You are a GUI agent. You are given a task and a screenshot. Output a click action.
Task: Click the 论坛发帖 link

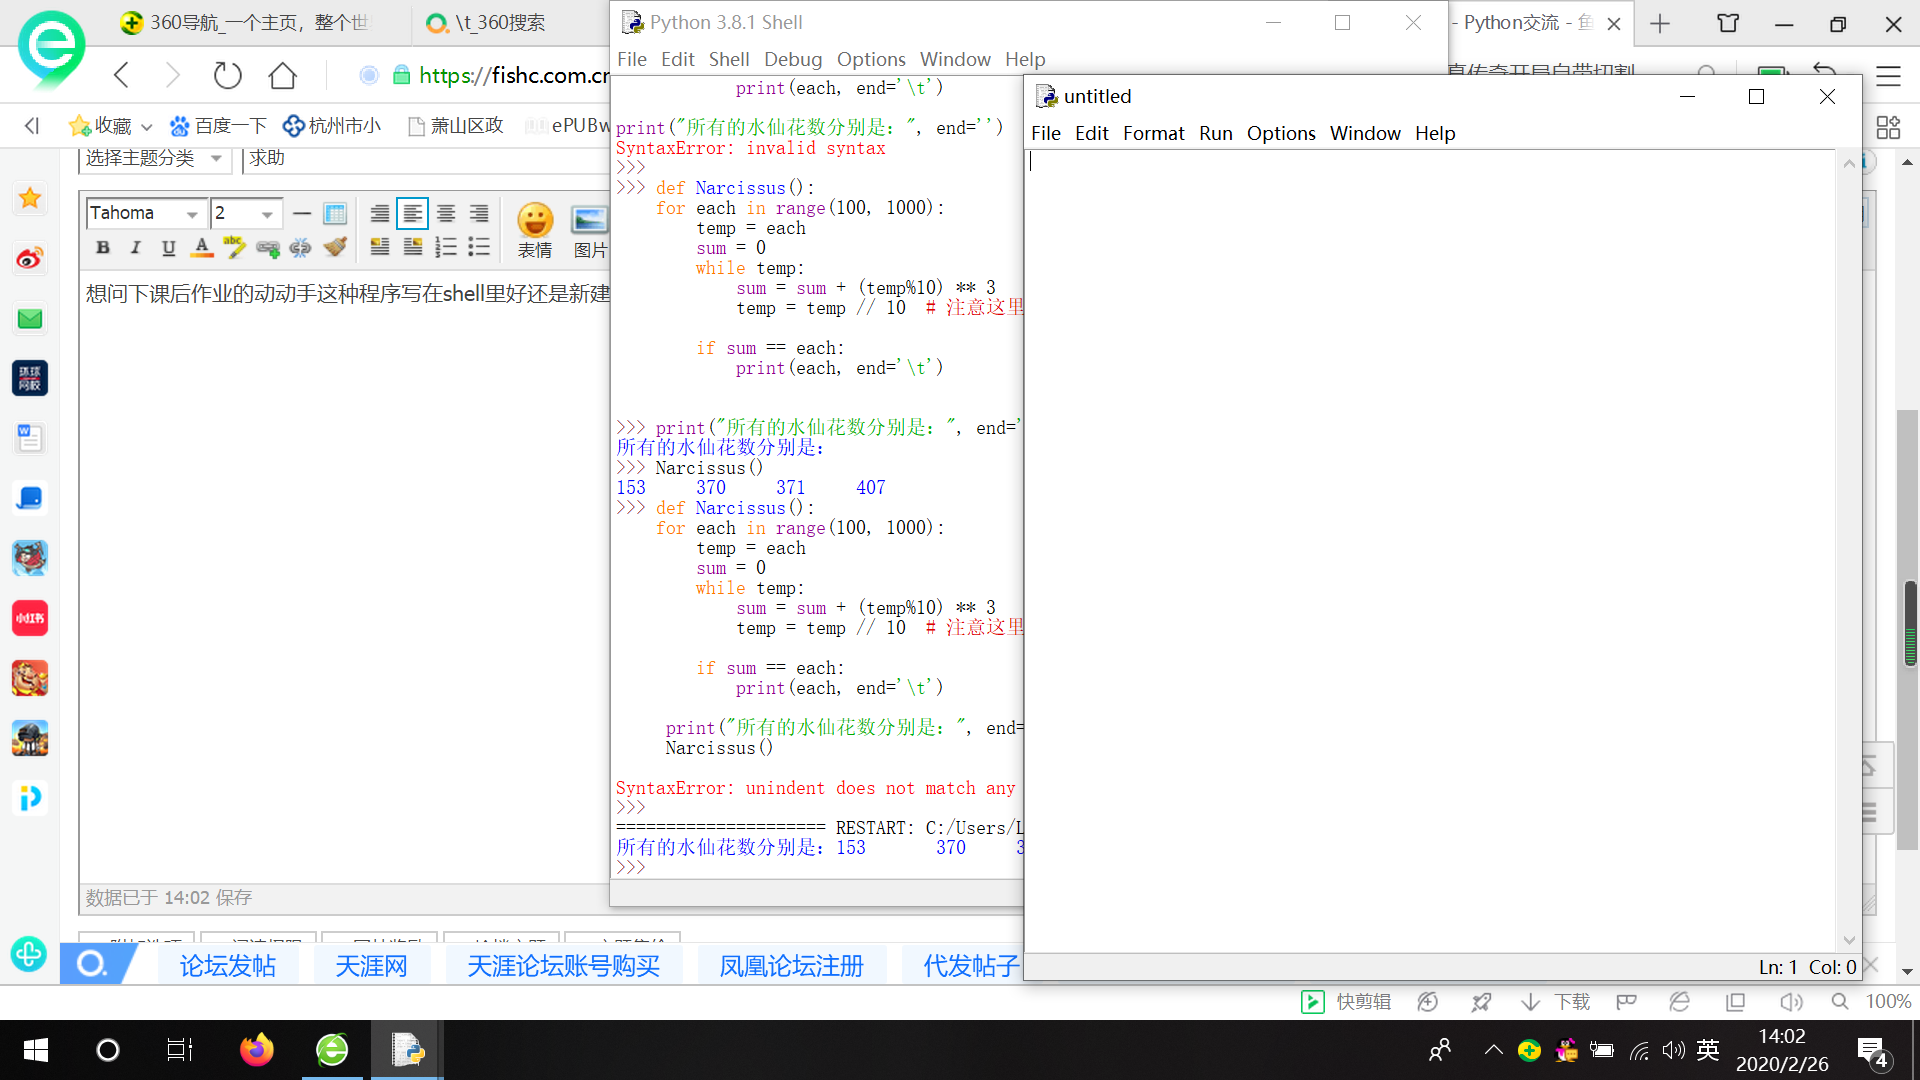point(228,966)
